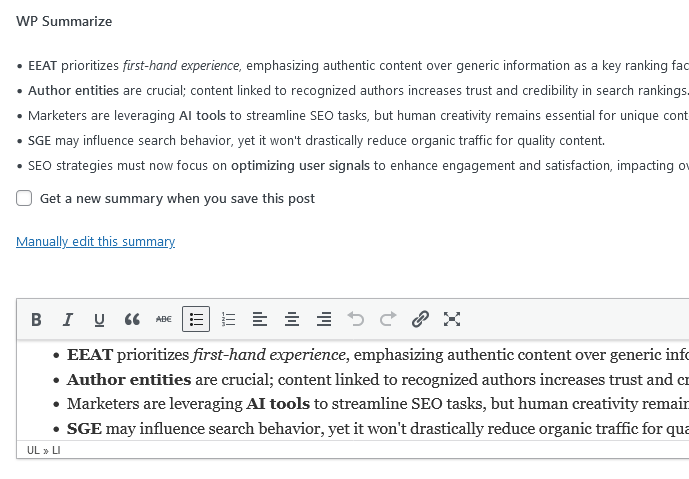The image size is (689, 479).
Task: Underline text using the U toolbar icon
Action: pyautogui.click(x=100, y=319)
